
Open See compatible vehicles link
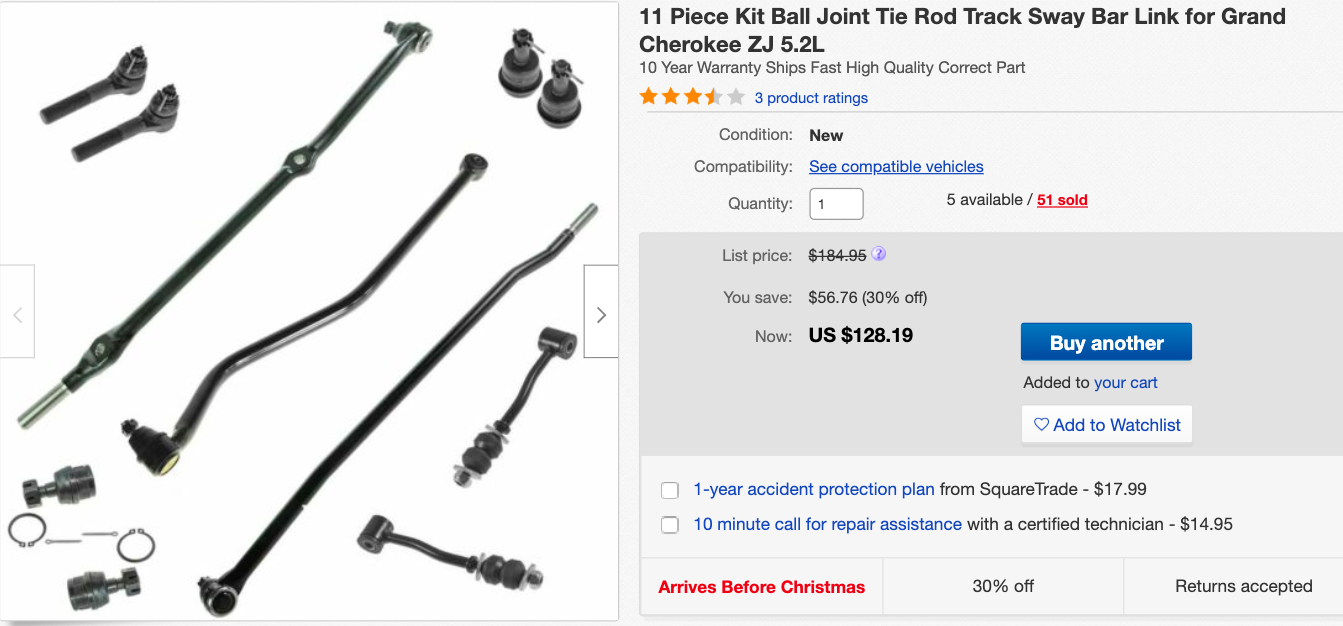click(896, 167)
